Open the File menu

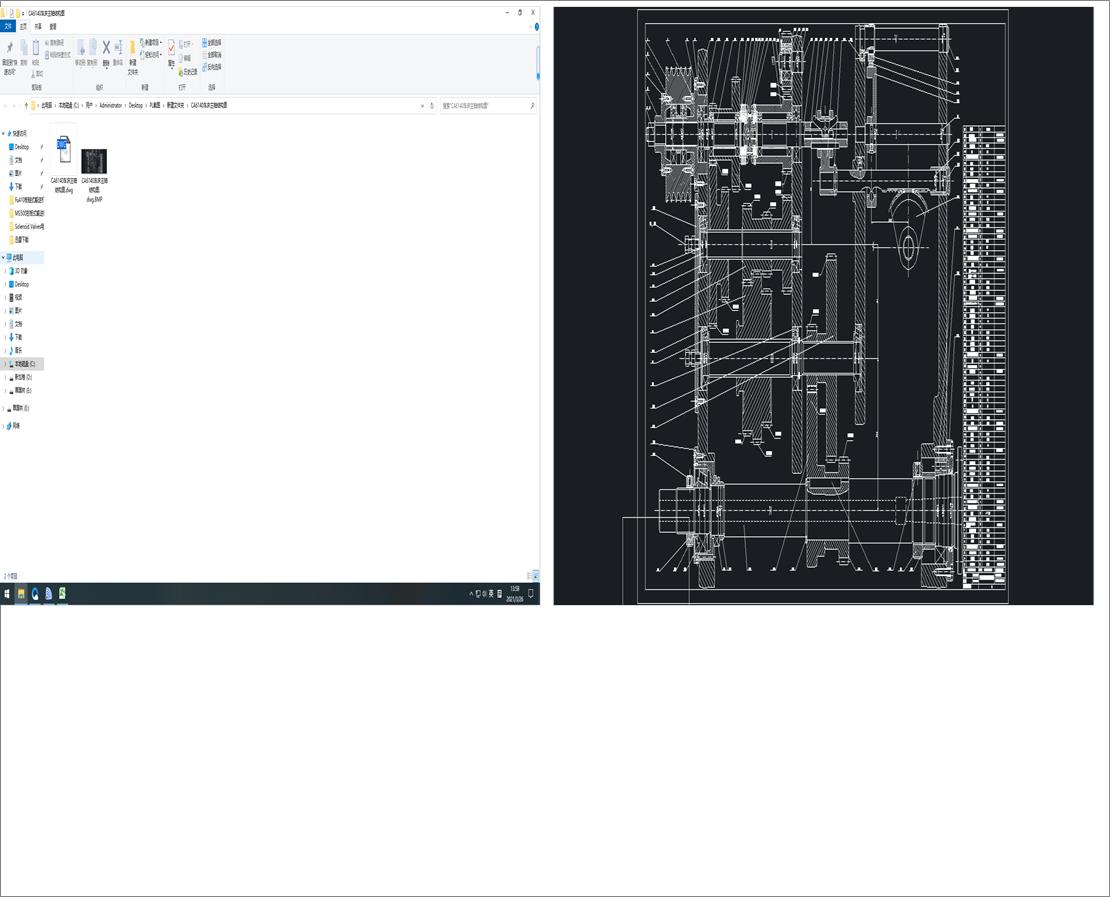pyautogui.click(x=7, y=27)
